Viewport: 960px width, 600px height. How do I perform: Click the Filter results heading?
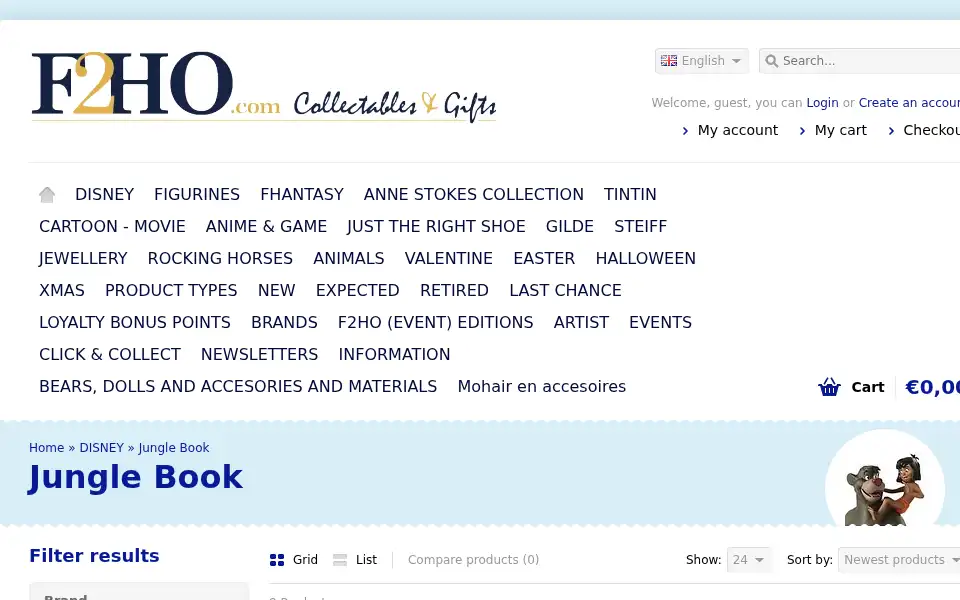94,555
